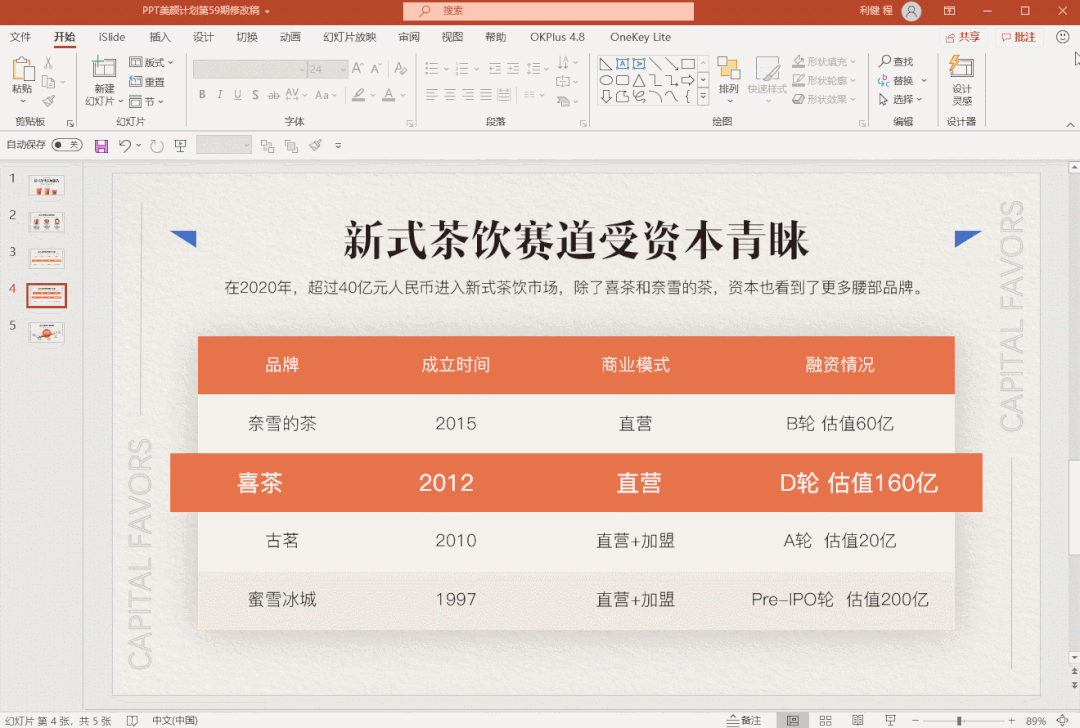Switch to the 插入 Insert tab
This screenshot has width=1080, height=728.
point(160,37)
